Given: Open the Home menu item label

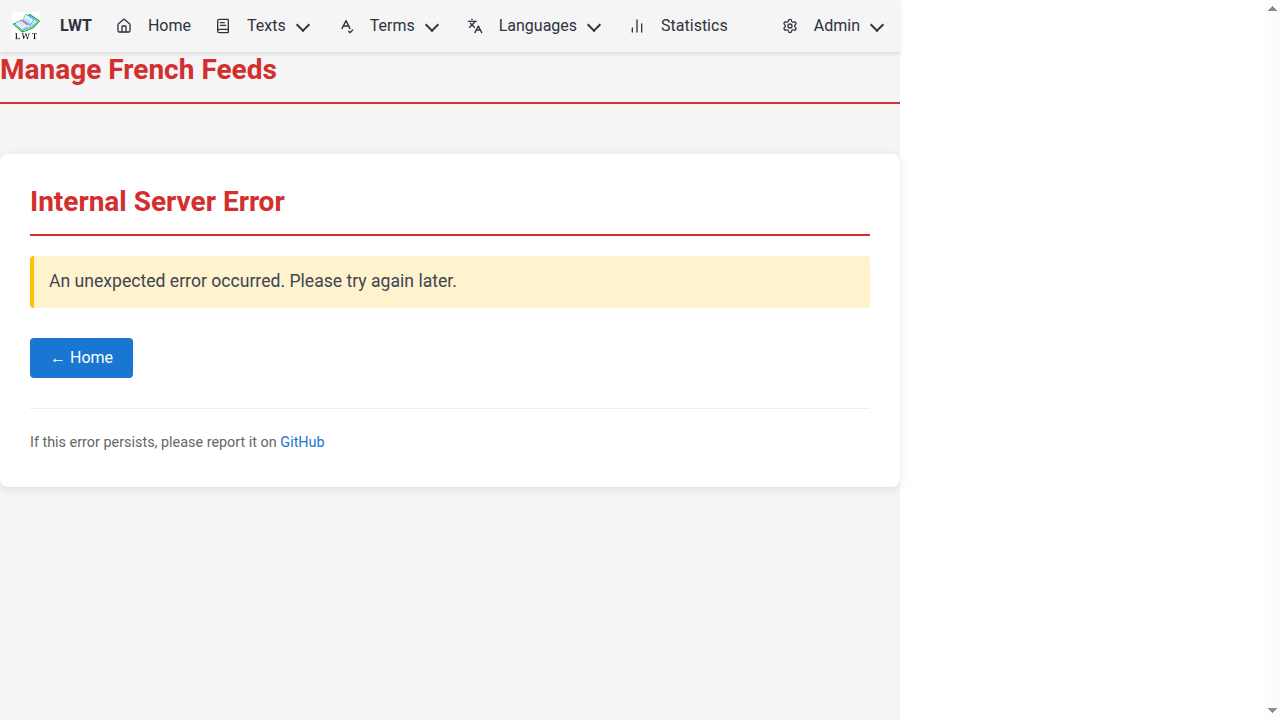Looking at the screenshot, I should [169, 26].
